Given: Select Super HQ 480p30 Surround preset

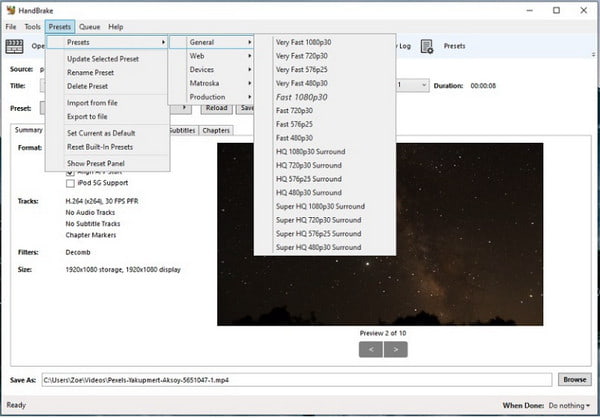Looking at the screenshot, I should pyautogui.click(x=325, y=247).
